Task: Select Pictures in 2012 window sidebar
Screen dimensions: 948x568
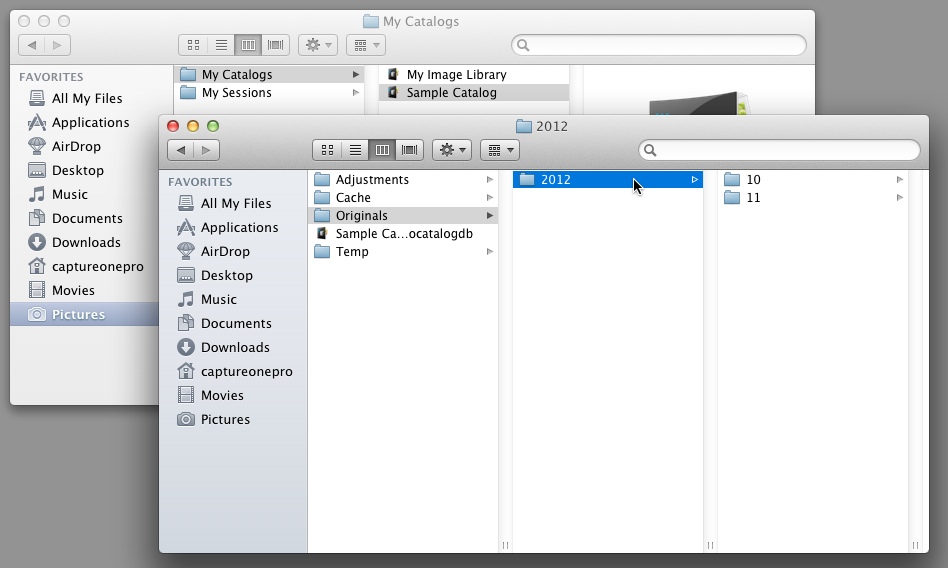Action: tap(233, 419)
